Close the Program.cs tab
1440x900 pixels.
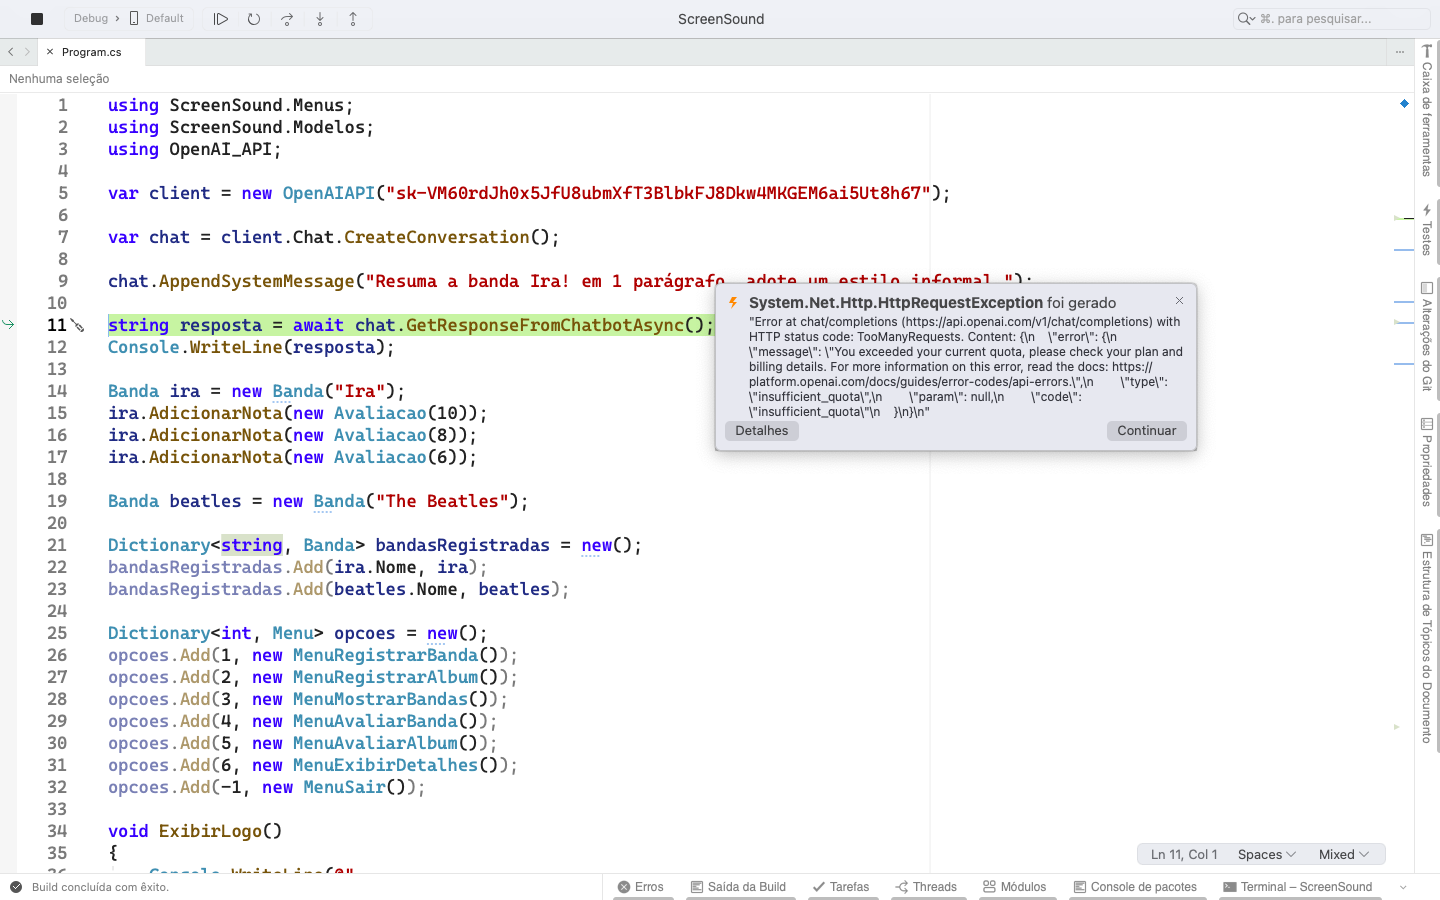point(50,52)
